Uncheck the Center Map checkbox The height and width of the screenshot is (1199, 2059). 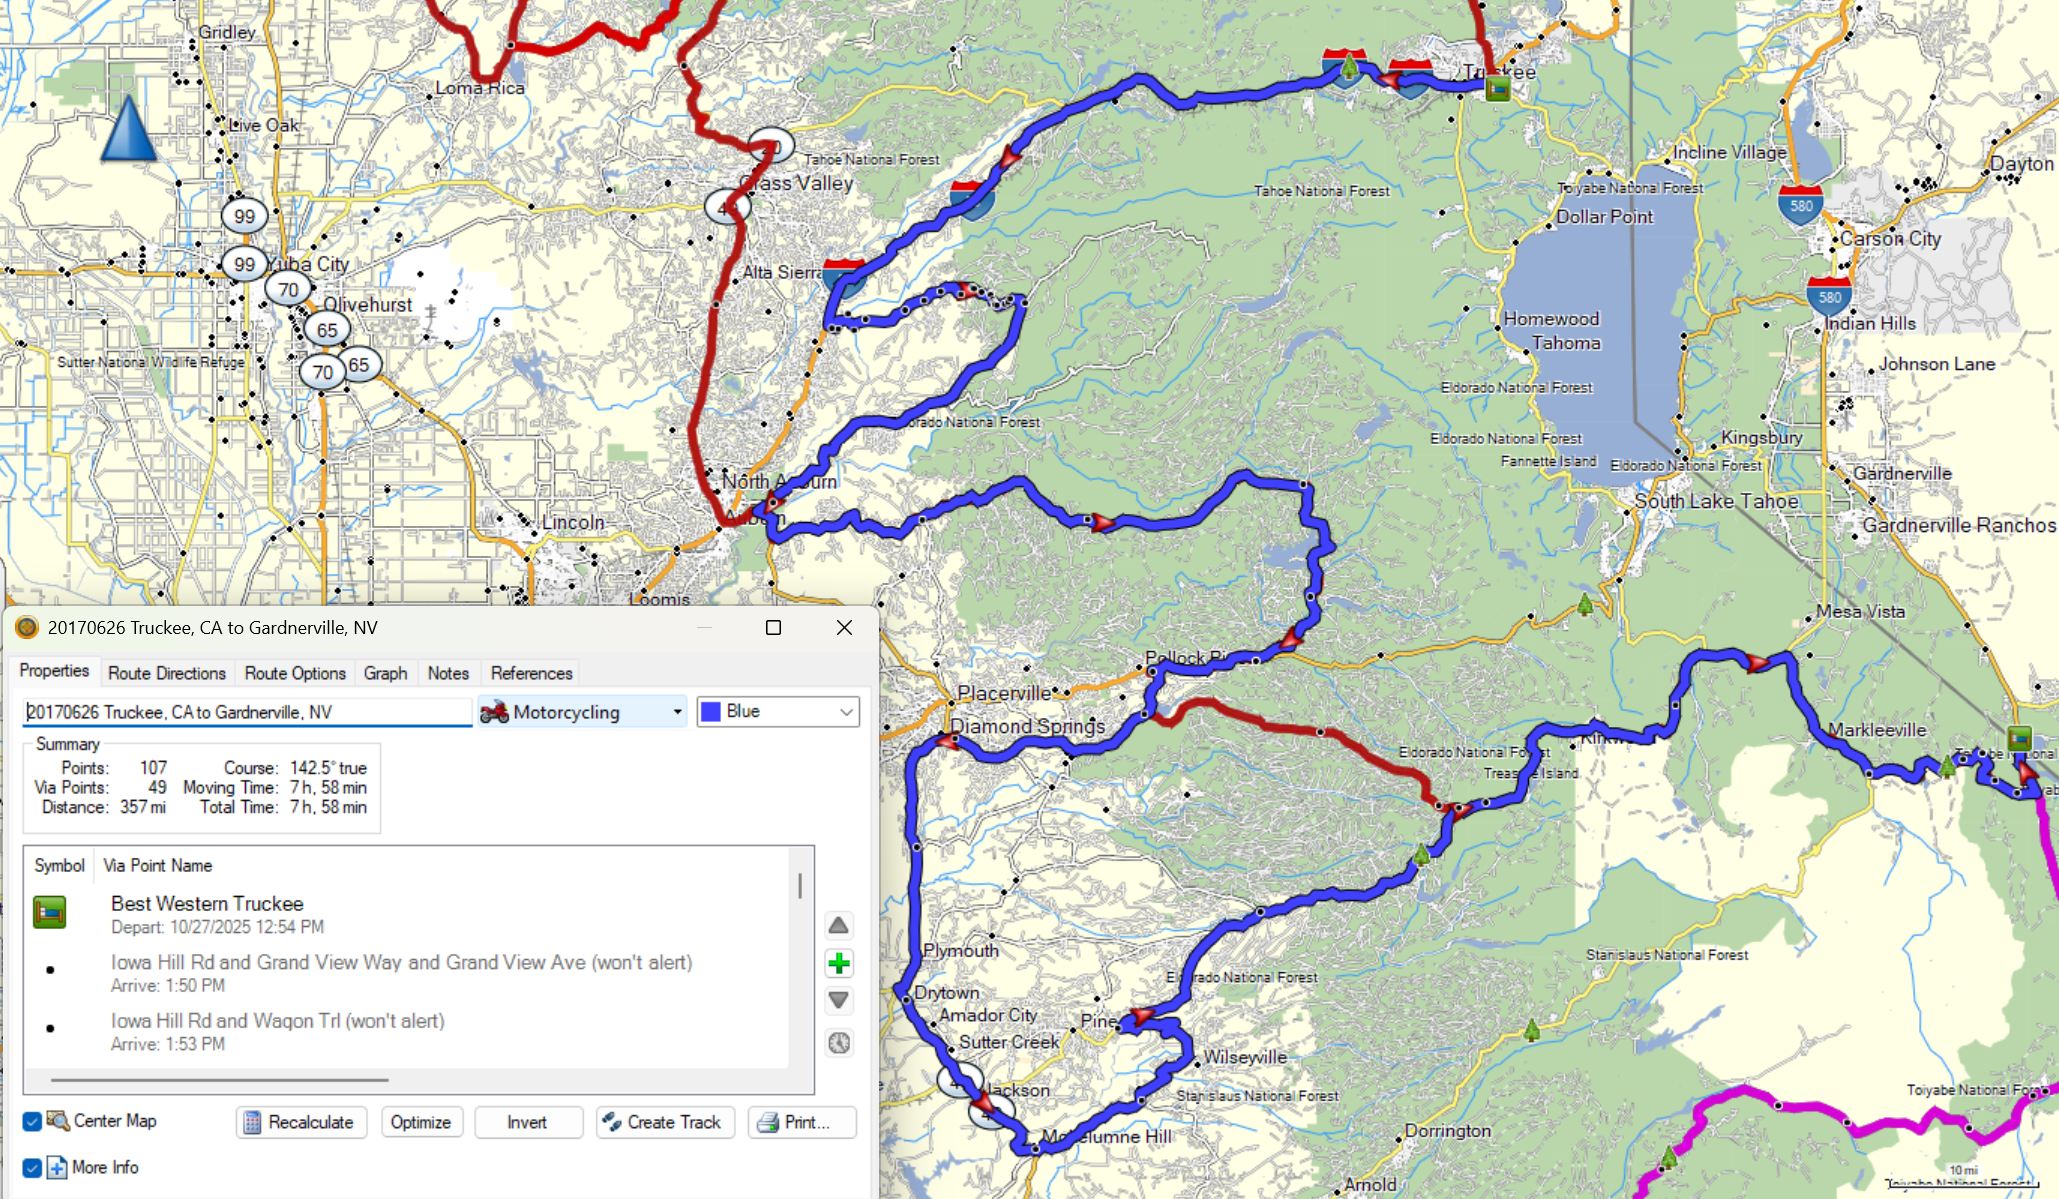(32, 1121)
